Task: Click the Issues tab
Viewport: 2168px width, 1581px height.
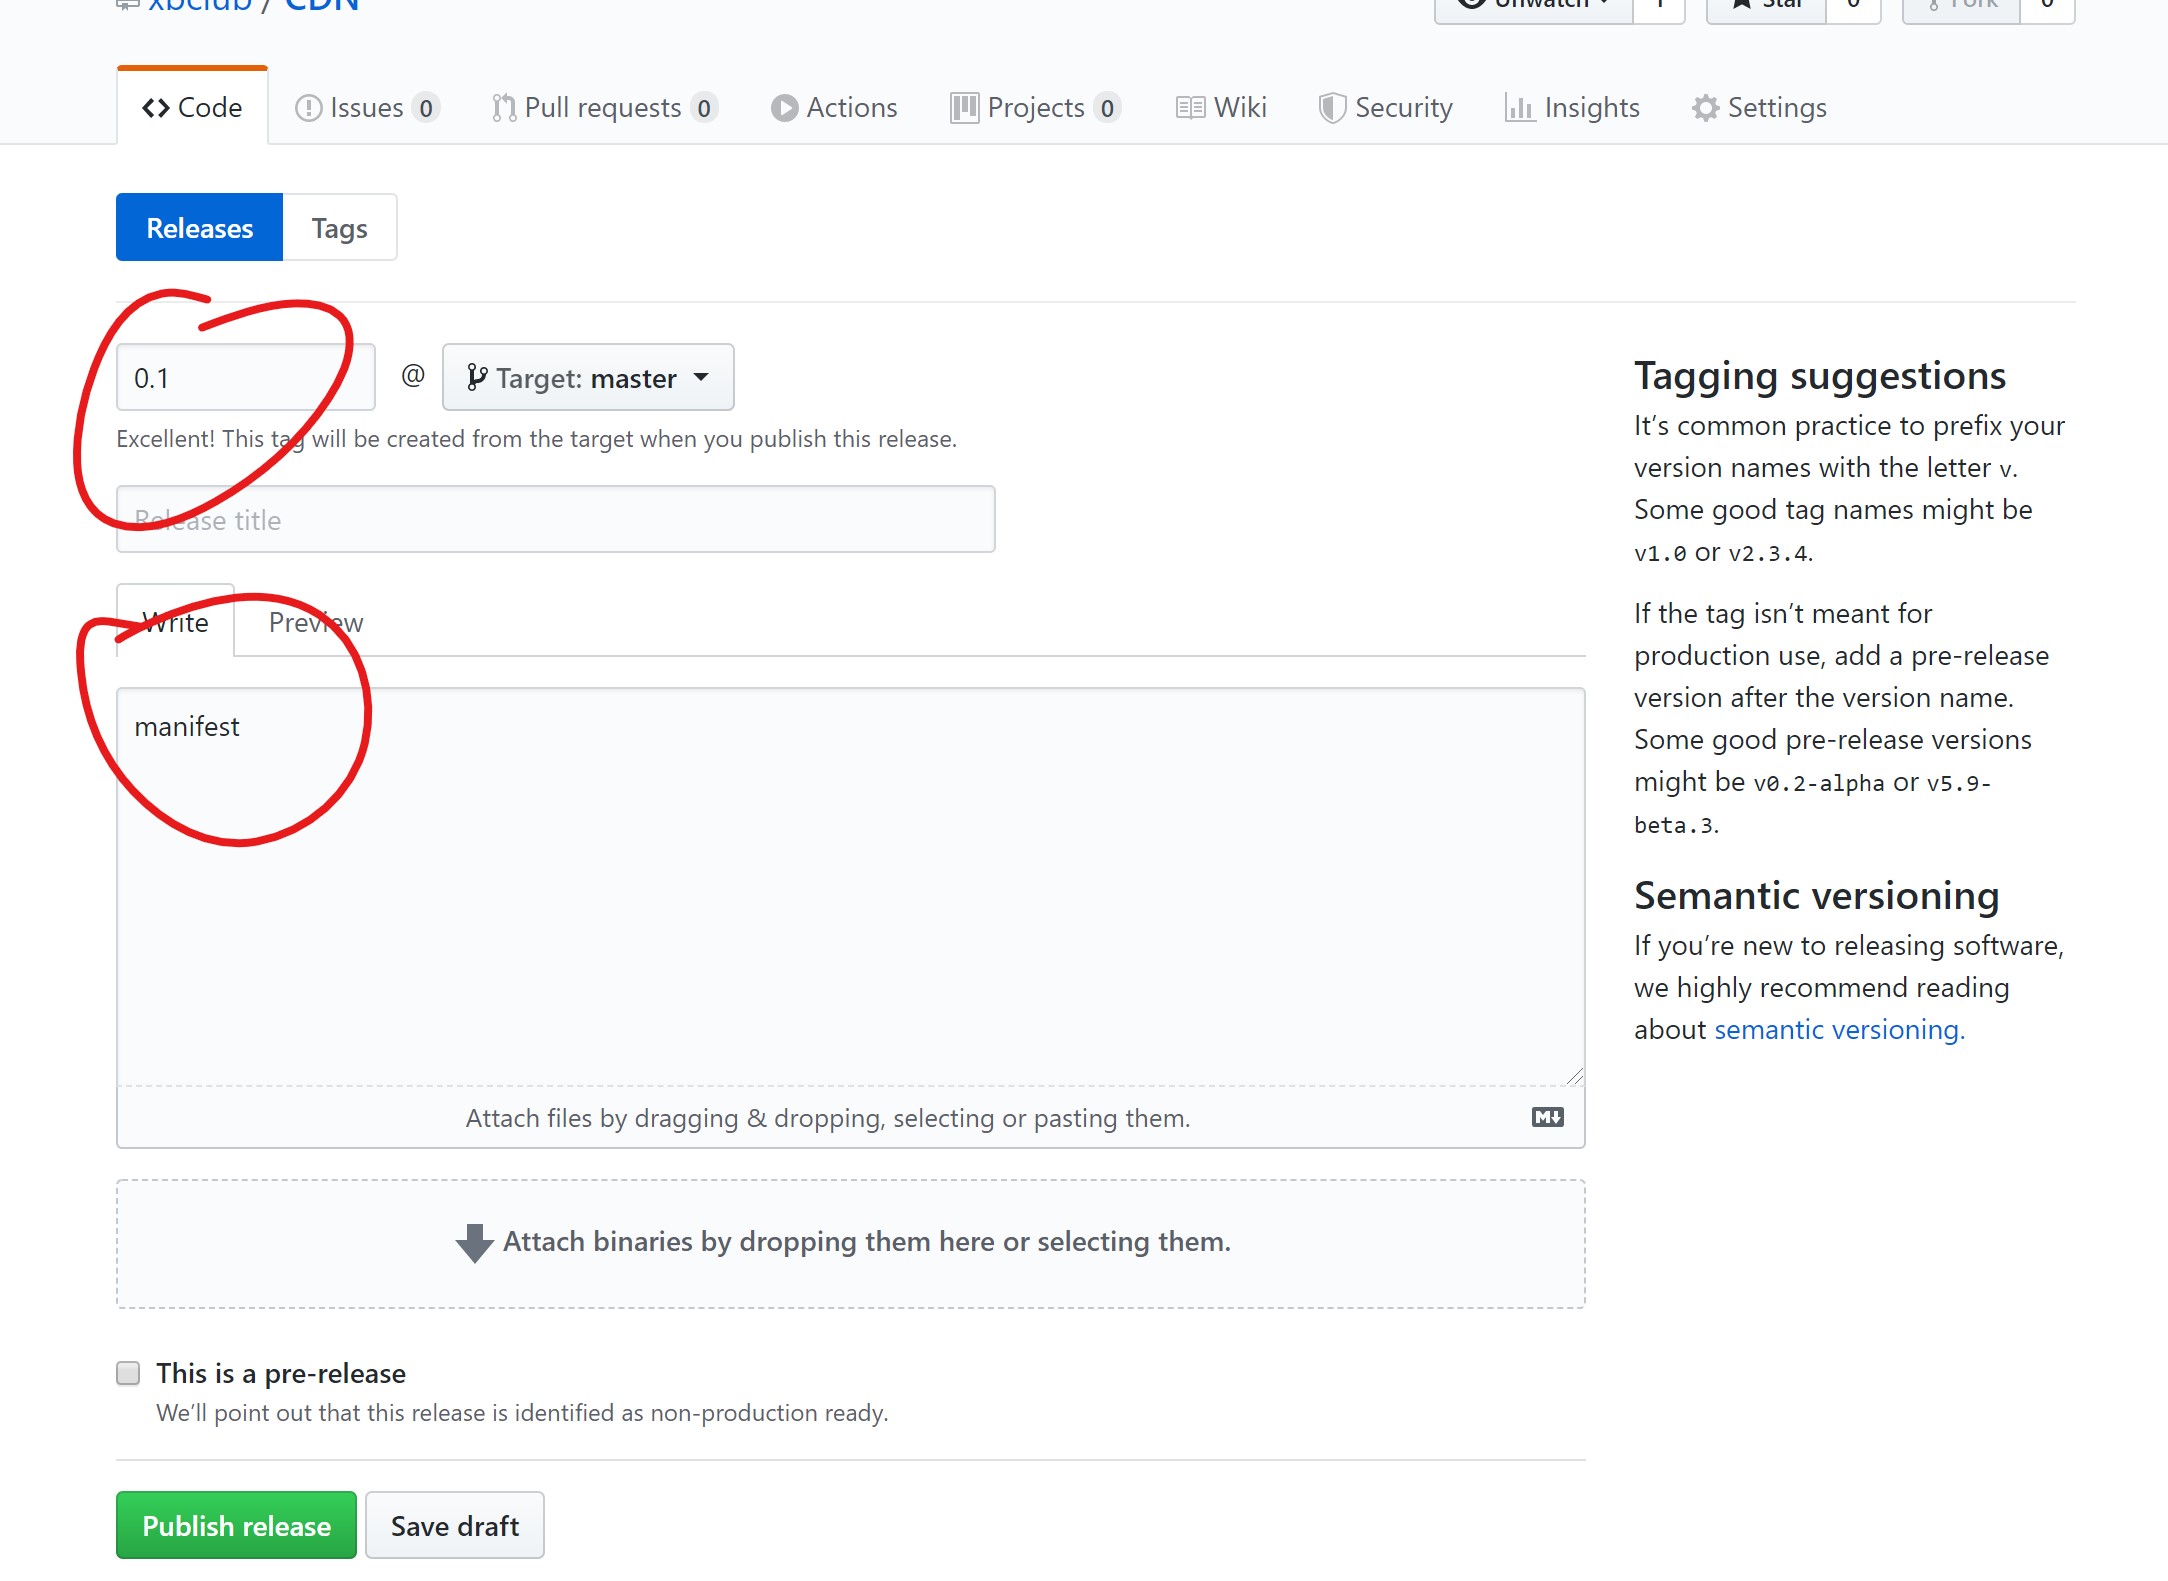Action: tap(366, 108)
